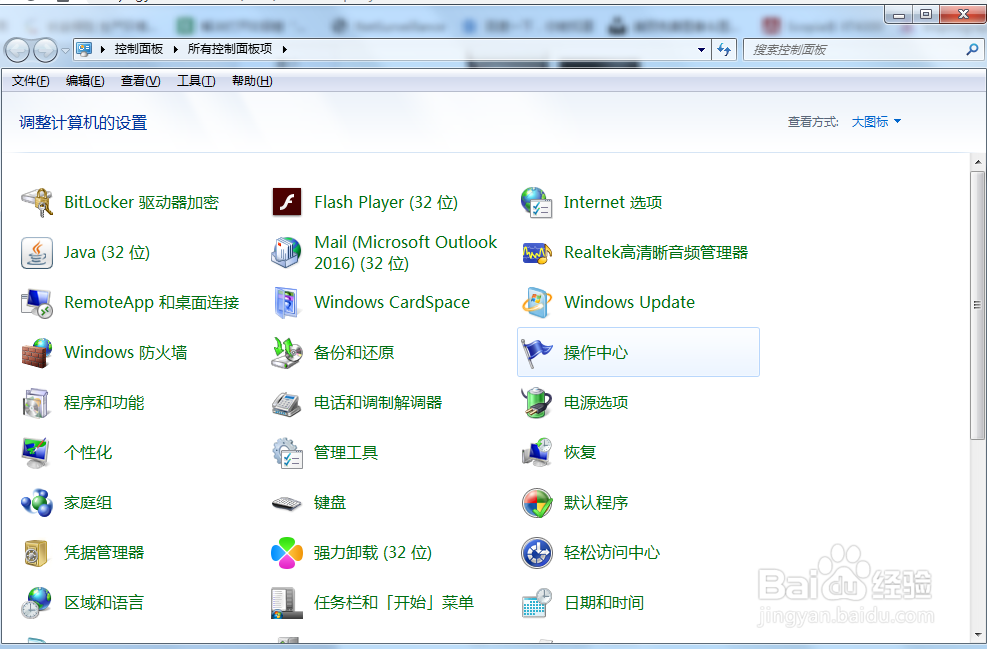Image resolution: width=987 pixels, height=649 pixels.
Task: Open Internet 选项 globe icon
Action: [x=536, y=202]
